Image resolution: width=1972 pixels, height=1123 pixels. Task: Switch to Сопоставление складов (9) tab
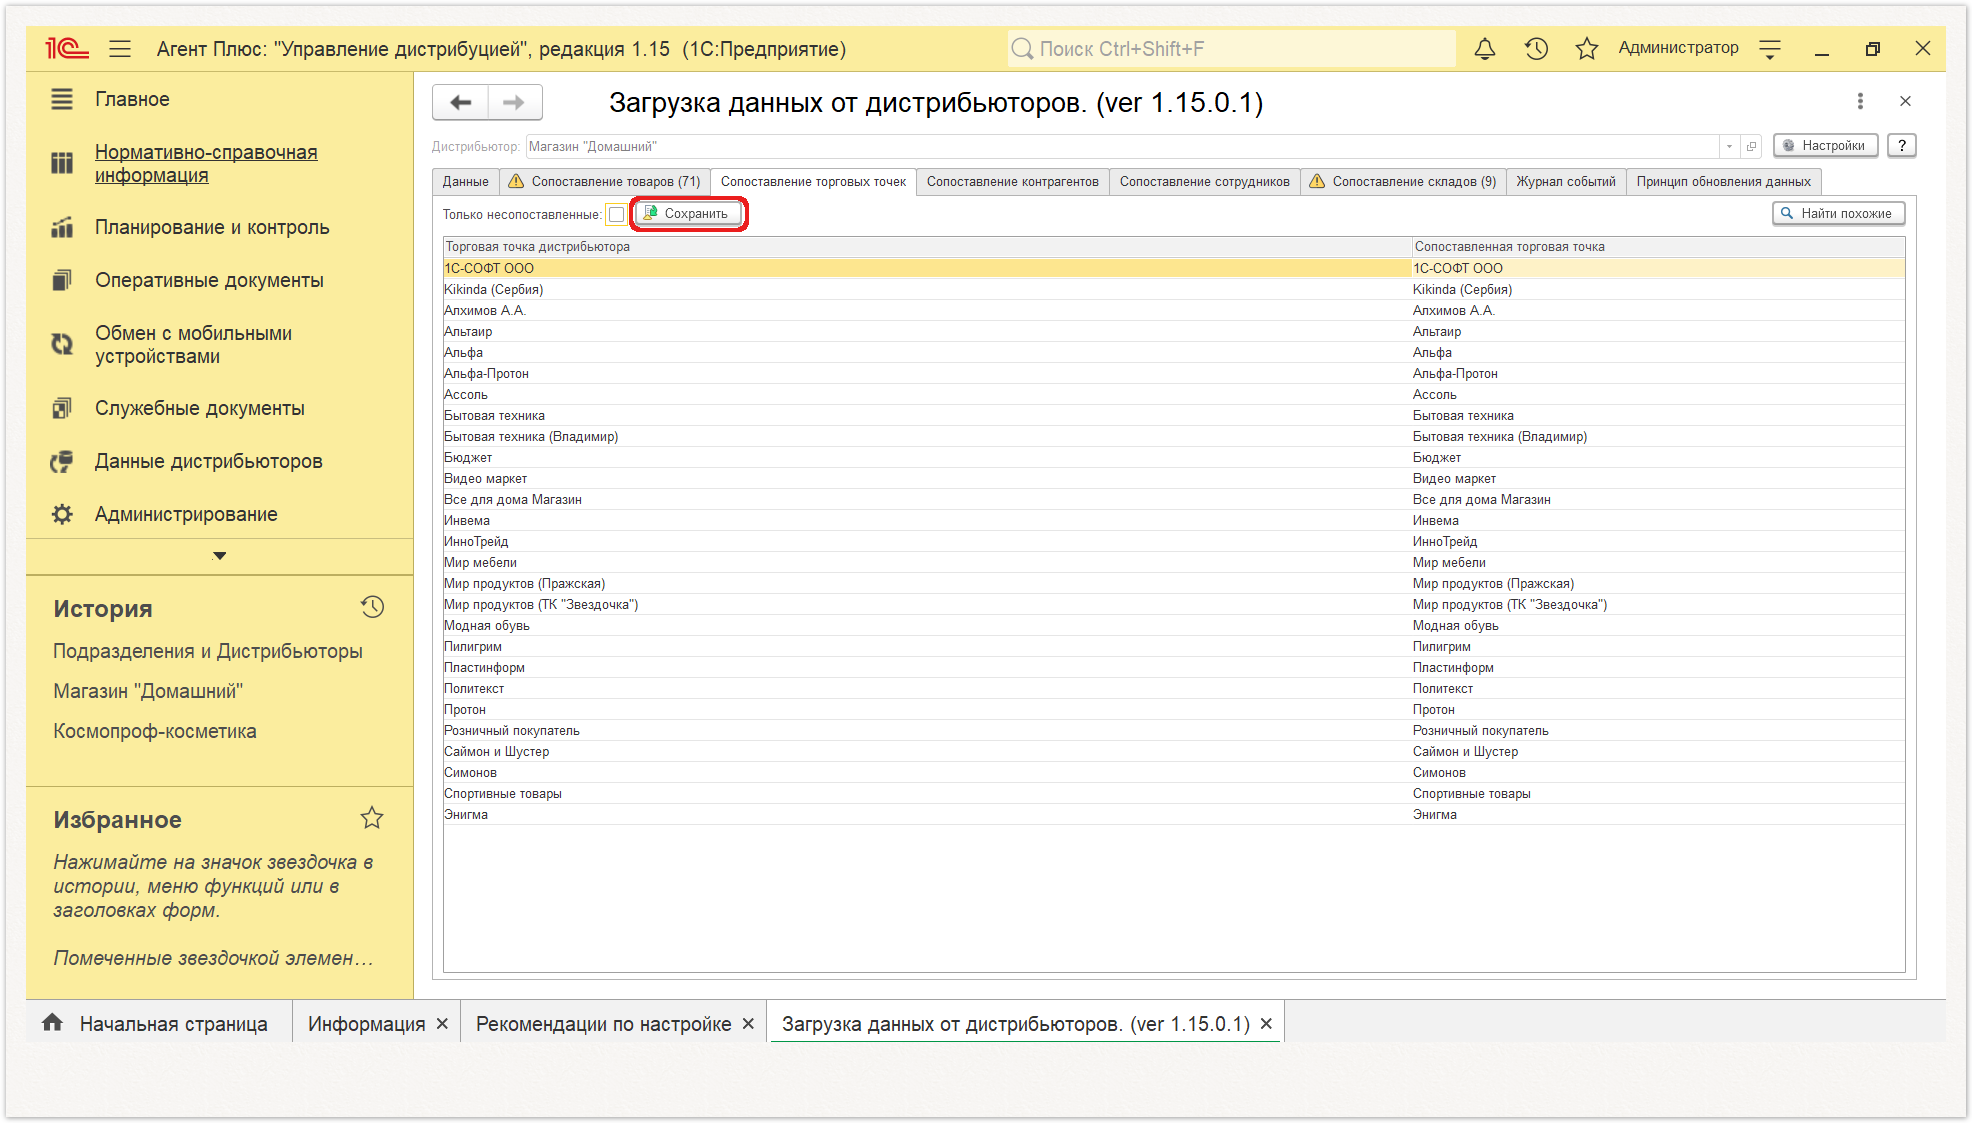[x=1402, y=181]
